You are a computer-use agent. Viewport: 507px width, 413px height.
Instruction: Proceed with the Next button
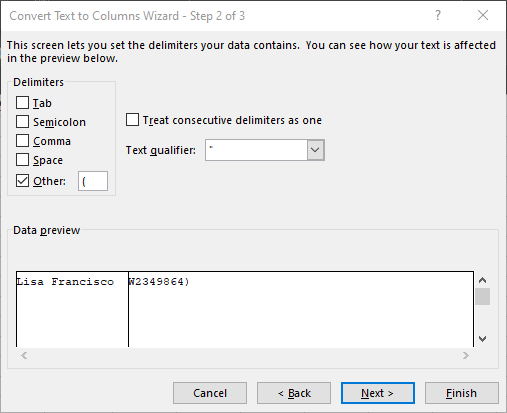click(378, 393)
